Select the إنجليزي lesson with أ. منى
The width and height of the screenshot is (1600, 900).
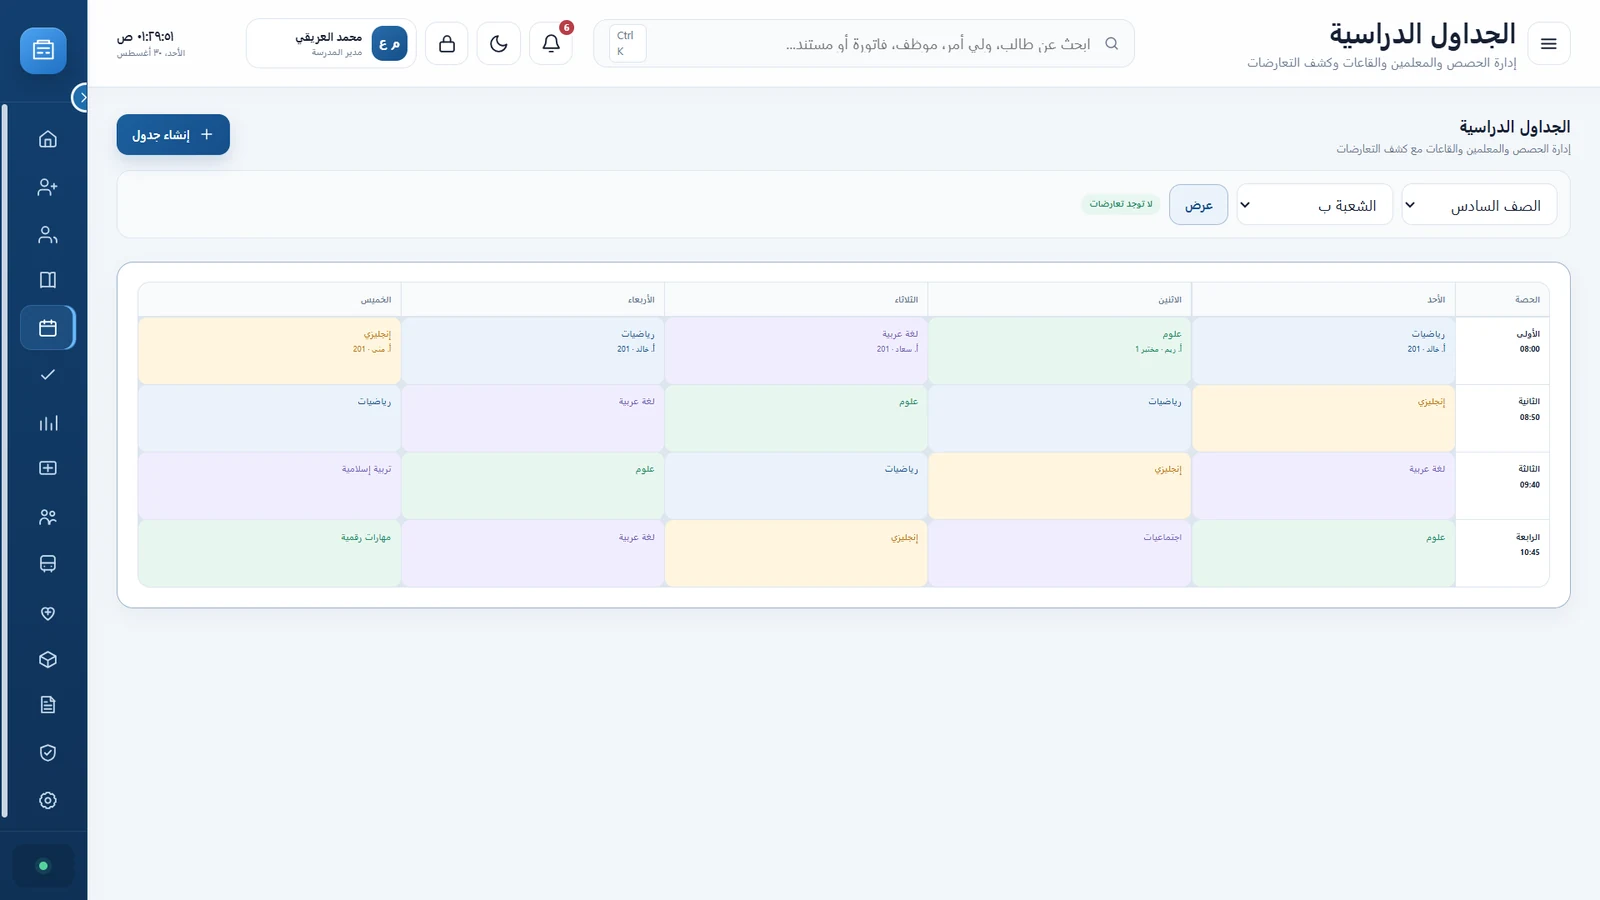[270, 351]
